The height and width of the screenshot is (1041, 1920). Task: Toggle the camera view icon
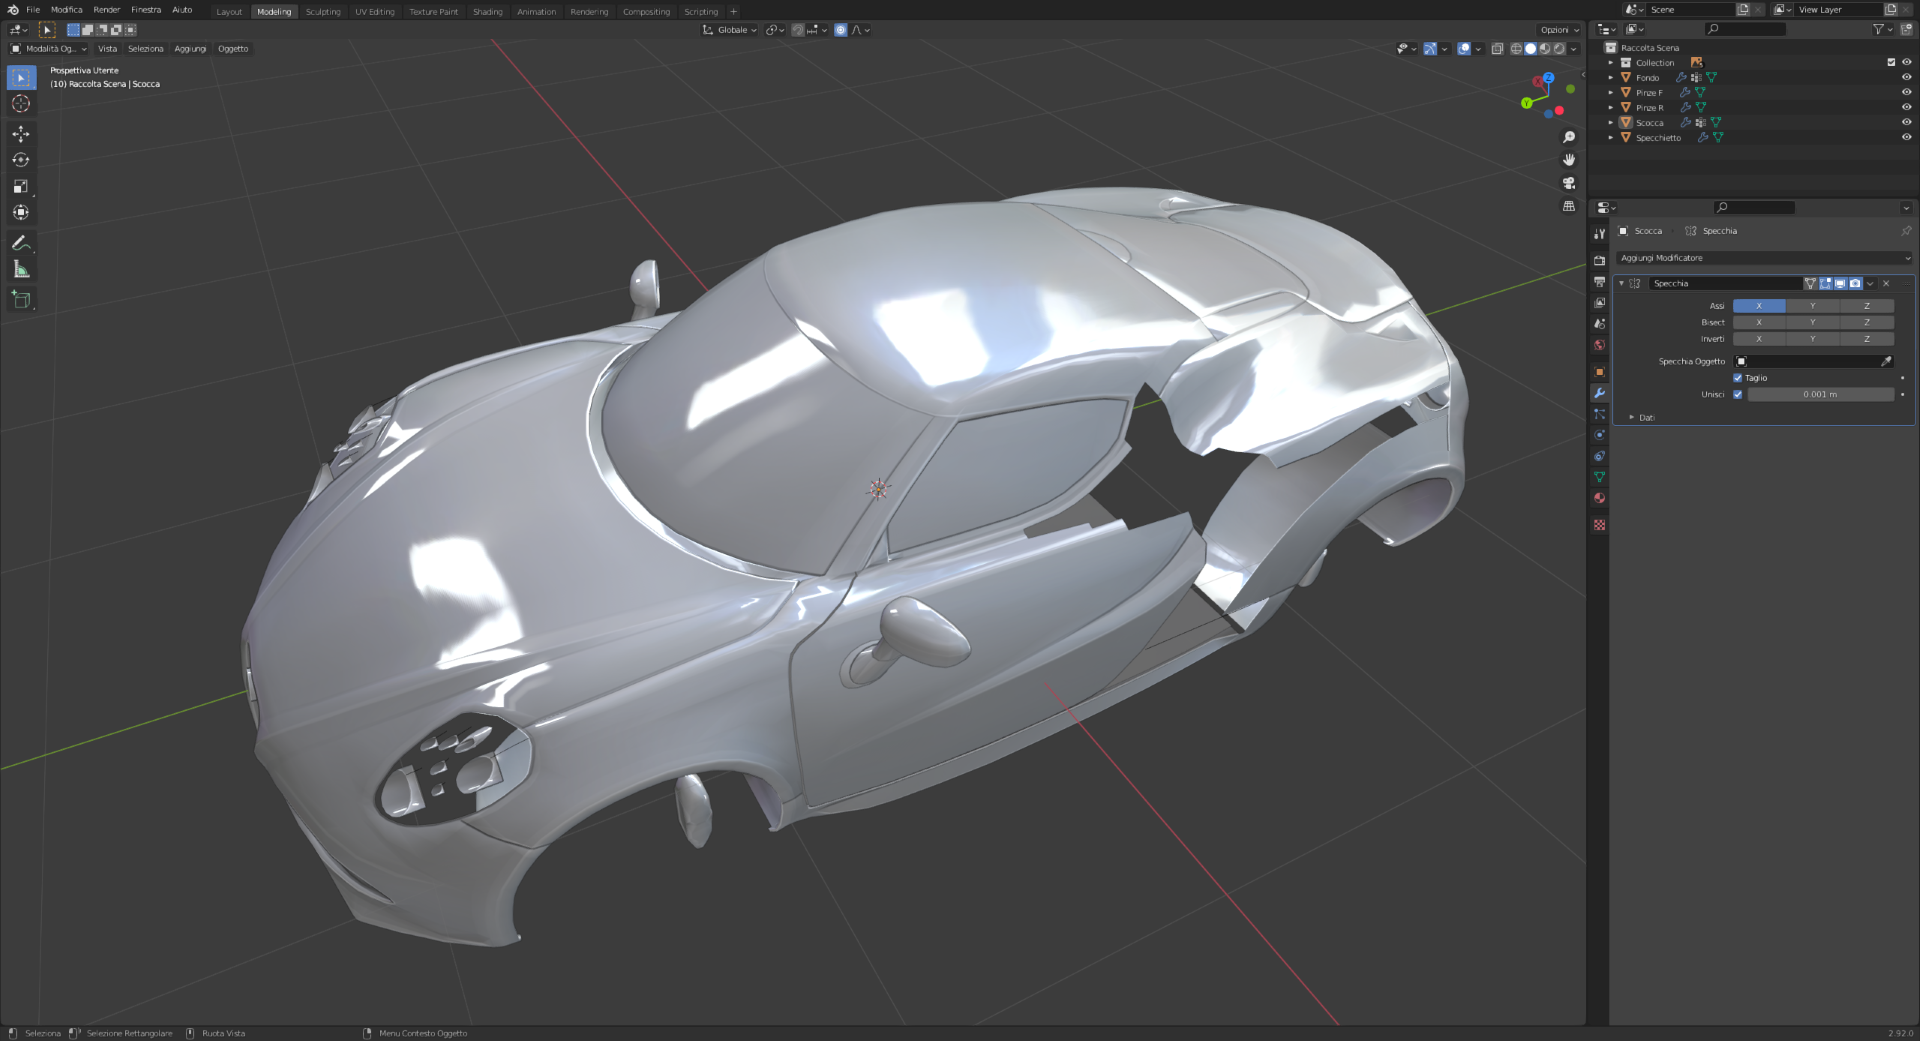coord(1569,183)
